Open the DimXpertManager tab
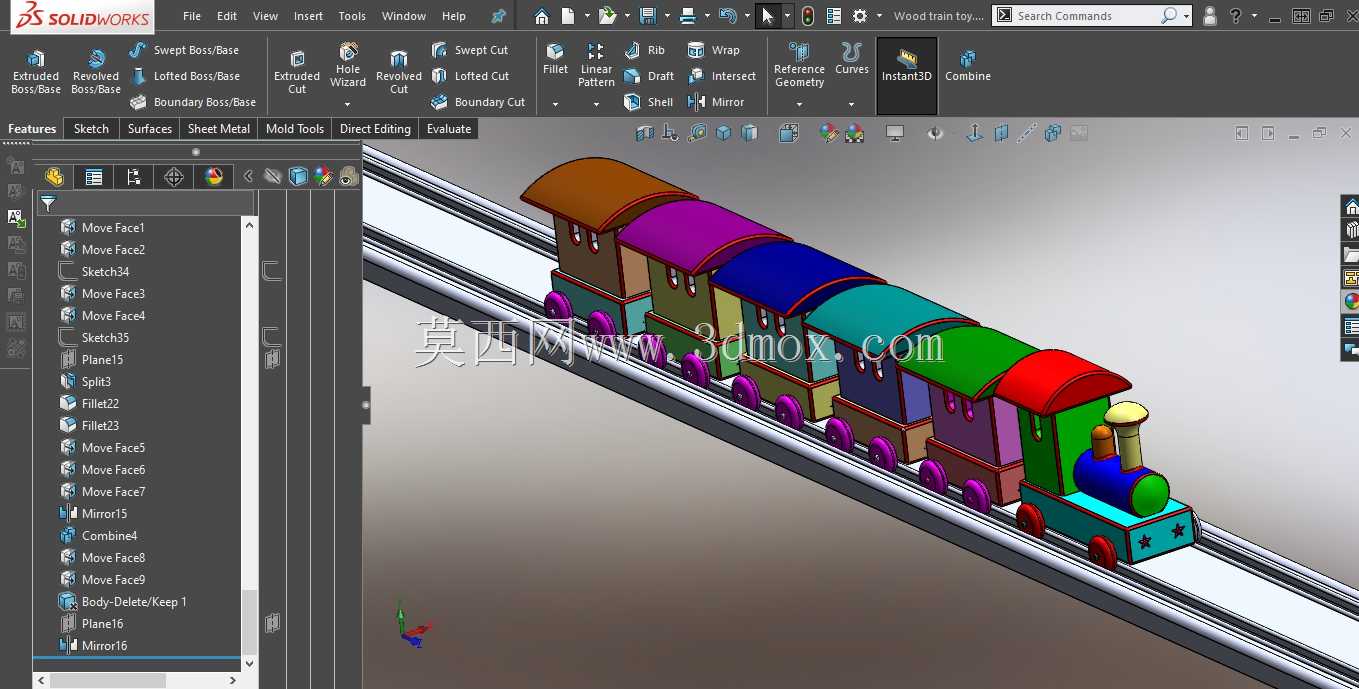This screenshot has width=1359, height=689. click(174, 177)
